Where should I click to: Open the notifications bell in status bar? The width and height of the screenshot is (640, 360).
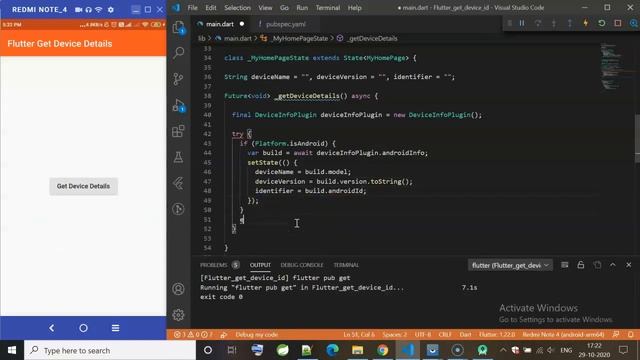tap(631, 335)
